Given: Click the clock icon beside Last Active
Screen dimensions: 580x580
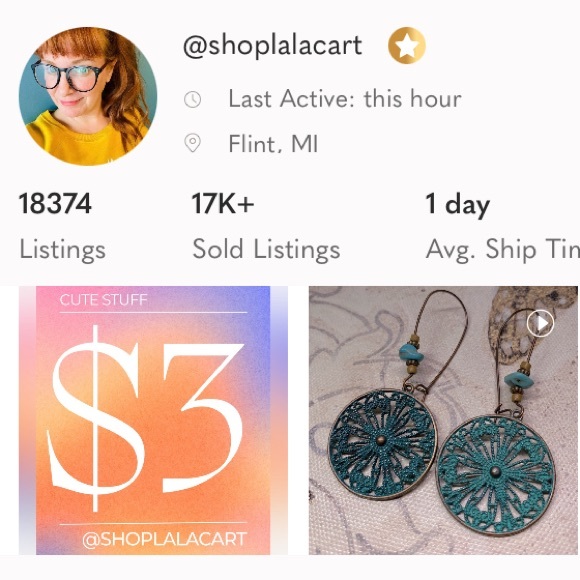Looking at the screenshot, I should click(x=192, y=100).
